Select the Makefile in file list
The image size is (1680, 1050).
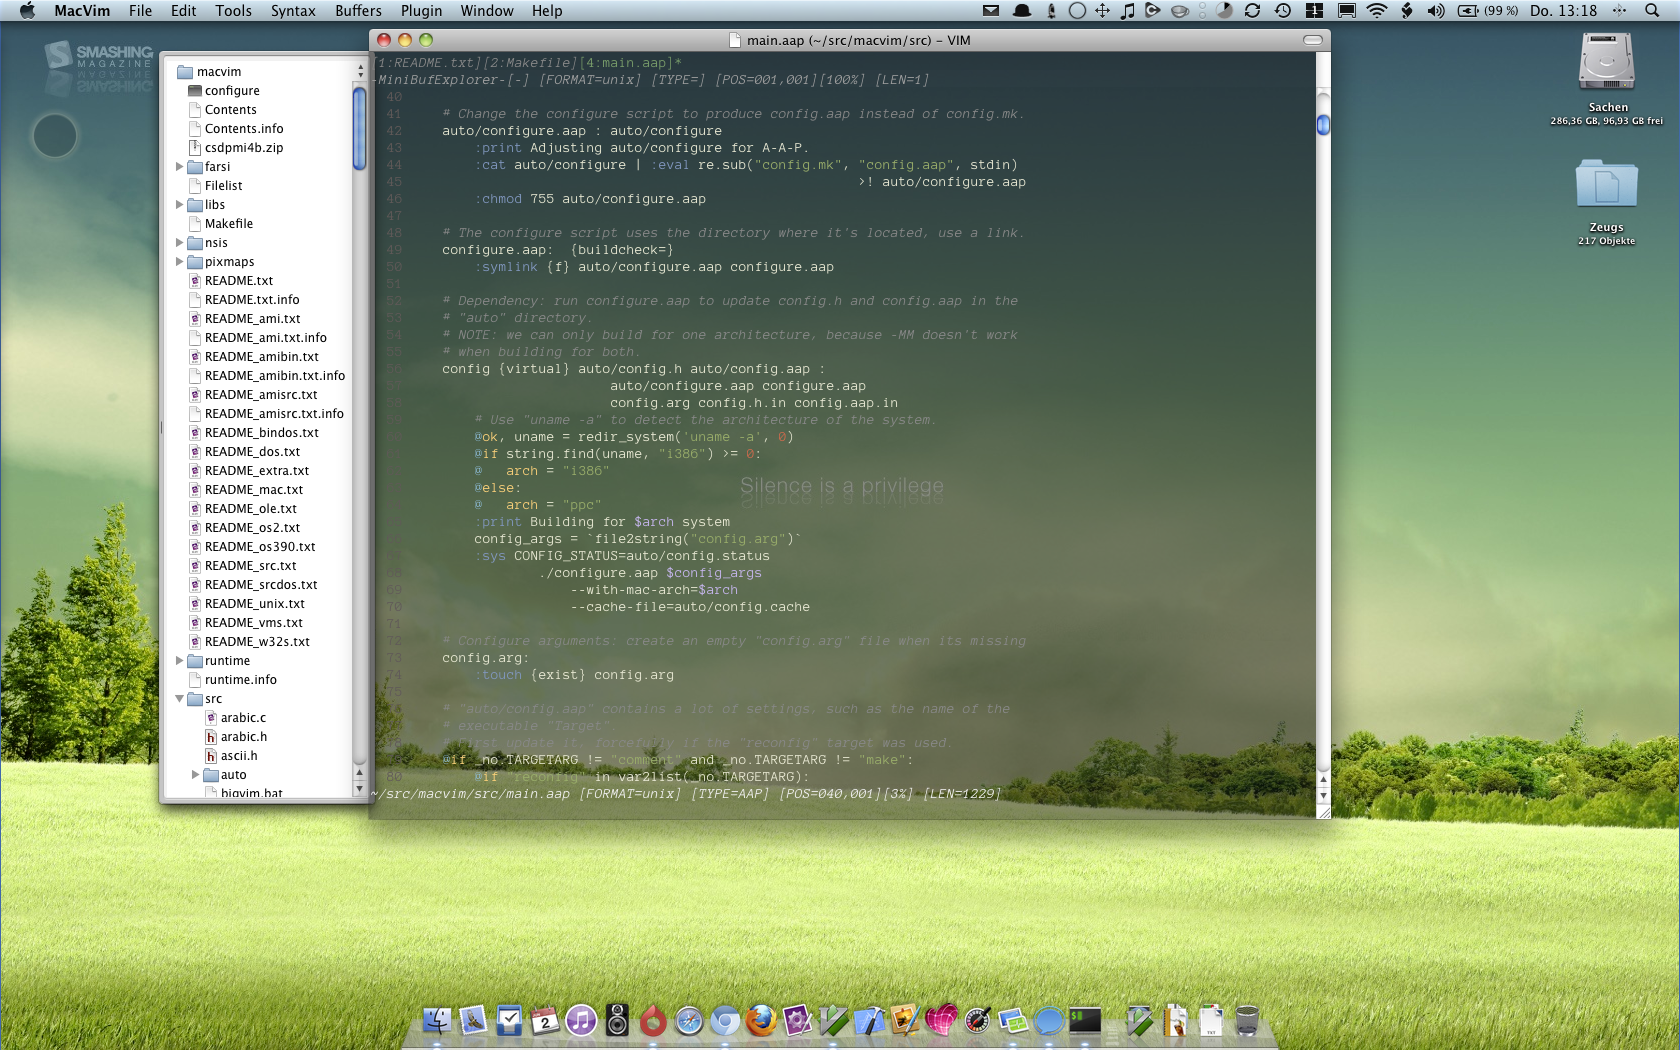(229, 224)
